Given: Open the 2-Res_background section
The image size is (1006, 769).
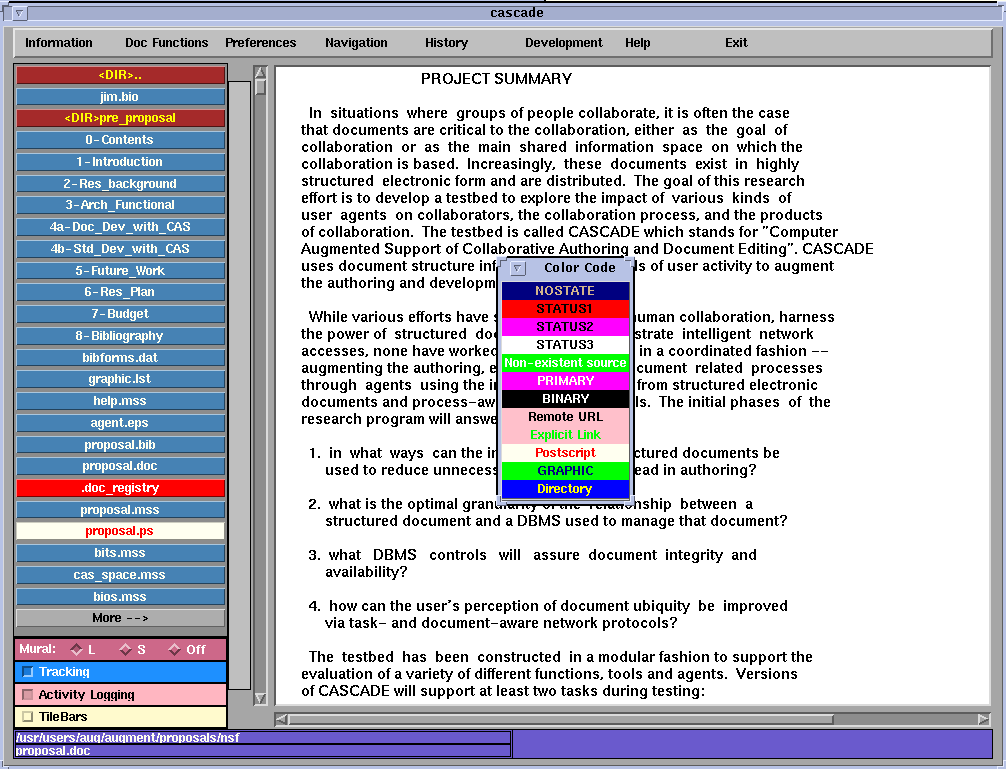Looking at the screenshot, I should 120,183.
